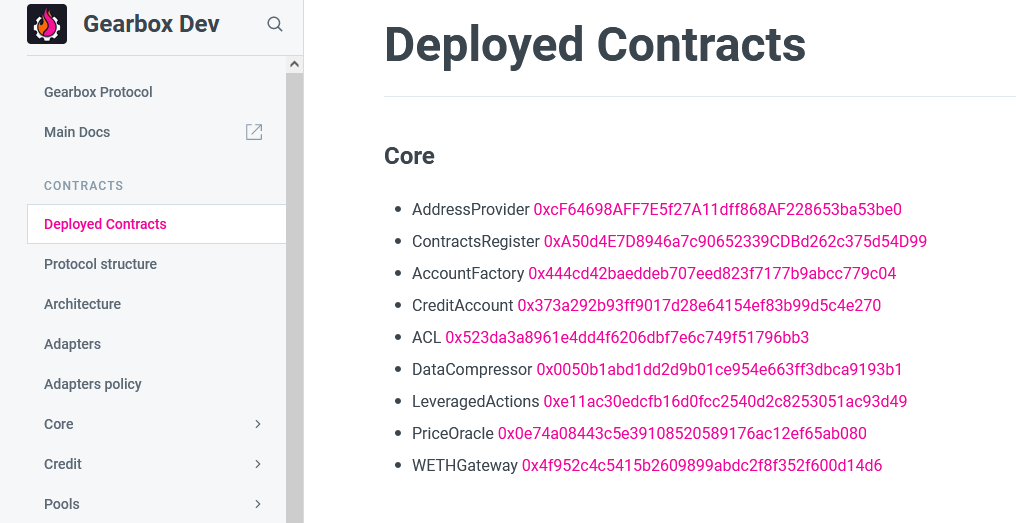Click the Gearbox flame logo icon
Image resolution: width=1016 pixels, height=523 pixels.
(47, 24)
